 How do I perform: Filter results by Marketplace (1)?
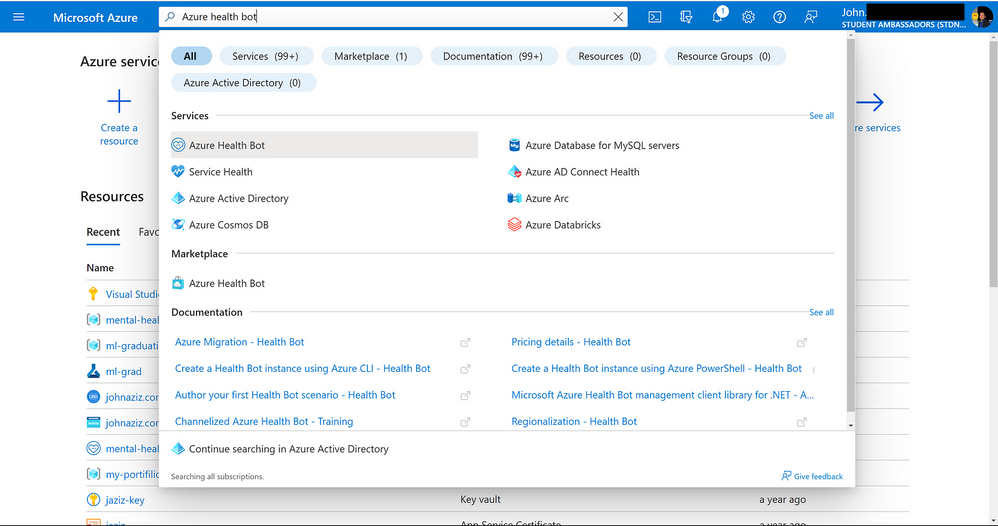pos(371,56)
